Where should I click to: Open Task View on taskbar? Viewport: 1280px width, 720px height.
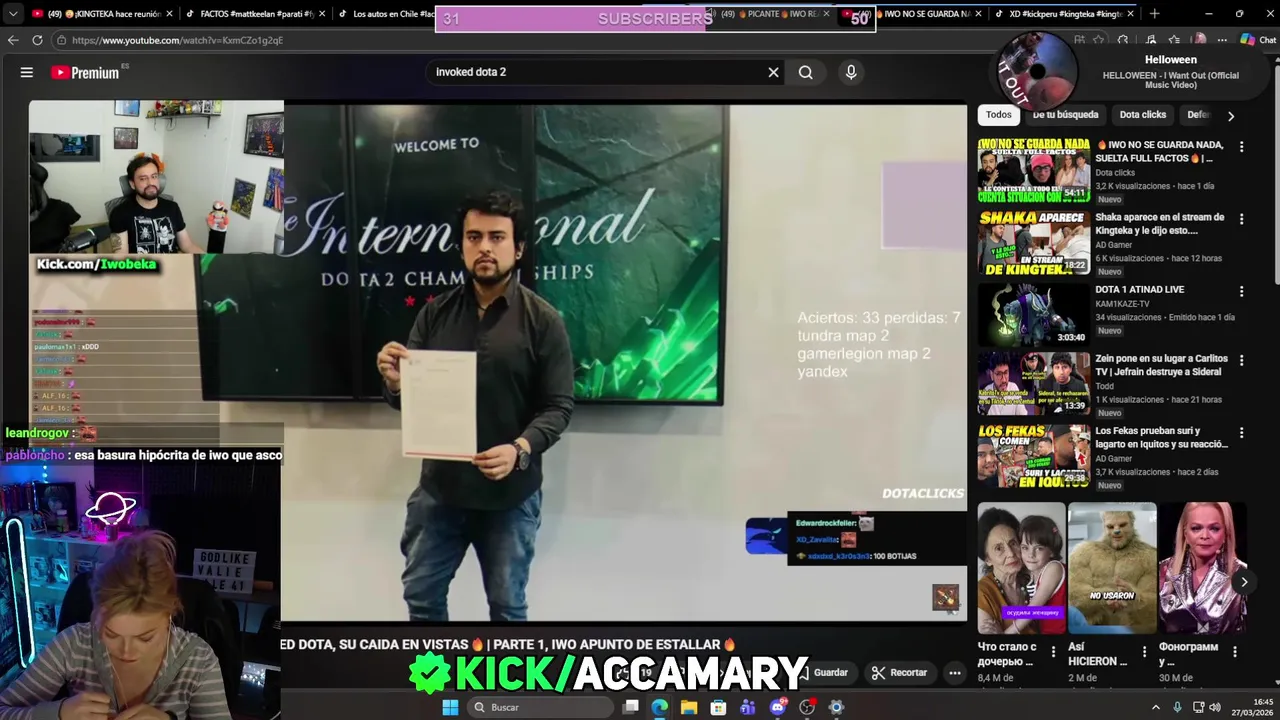point(631,707)
